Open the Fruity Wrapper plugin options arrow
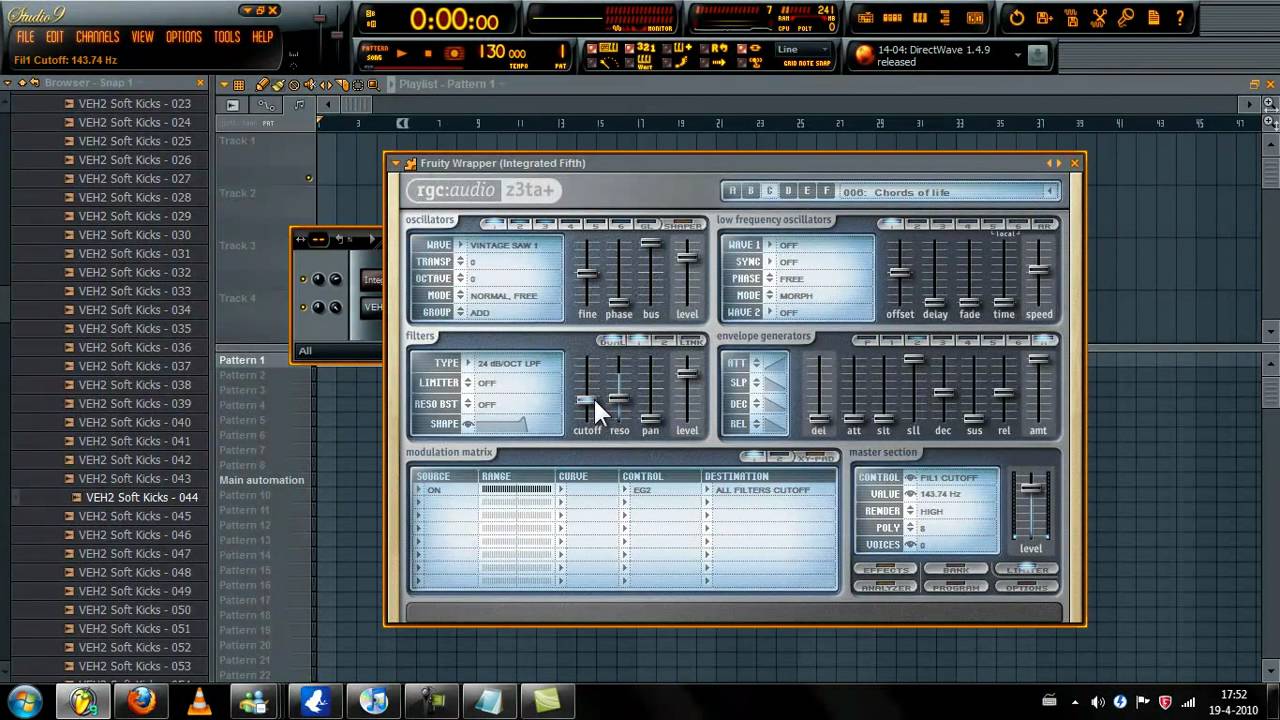Viewport: 1280px width, 720px height. 397,163
